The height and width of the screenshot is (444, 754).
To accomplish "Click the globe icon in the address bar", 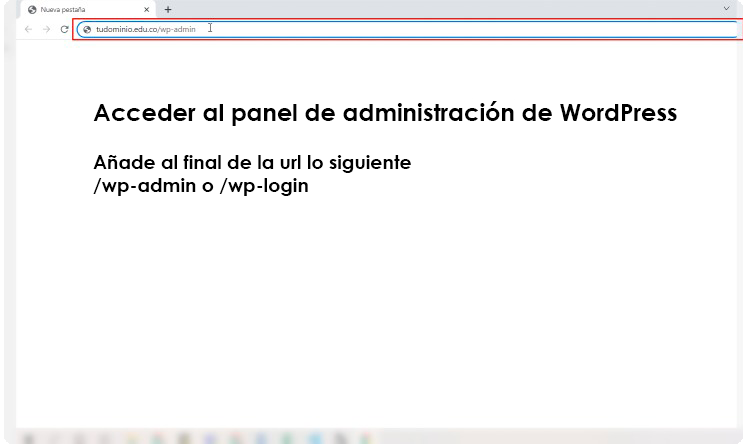I will pos(87,29).
